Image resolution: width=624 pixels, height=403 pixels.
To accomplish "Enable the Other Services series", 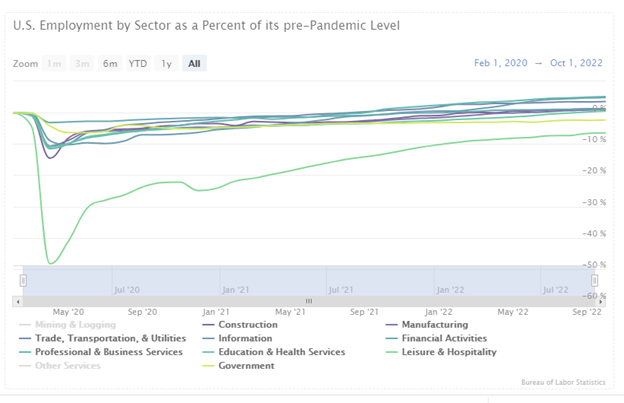I will pyautogui.click(x=66, y=366).
